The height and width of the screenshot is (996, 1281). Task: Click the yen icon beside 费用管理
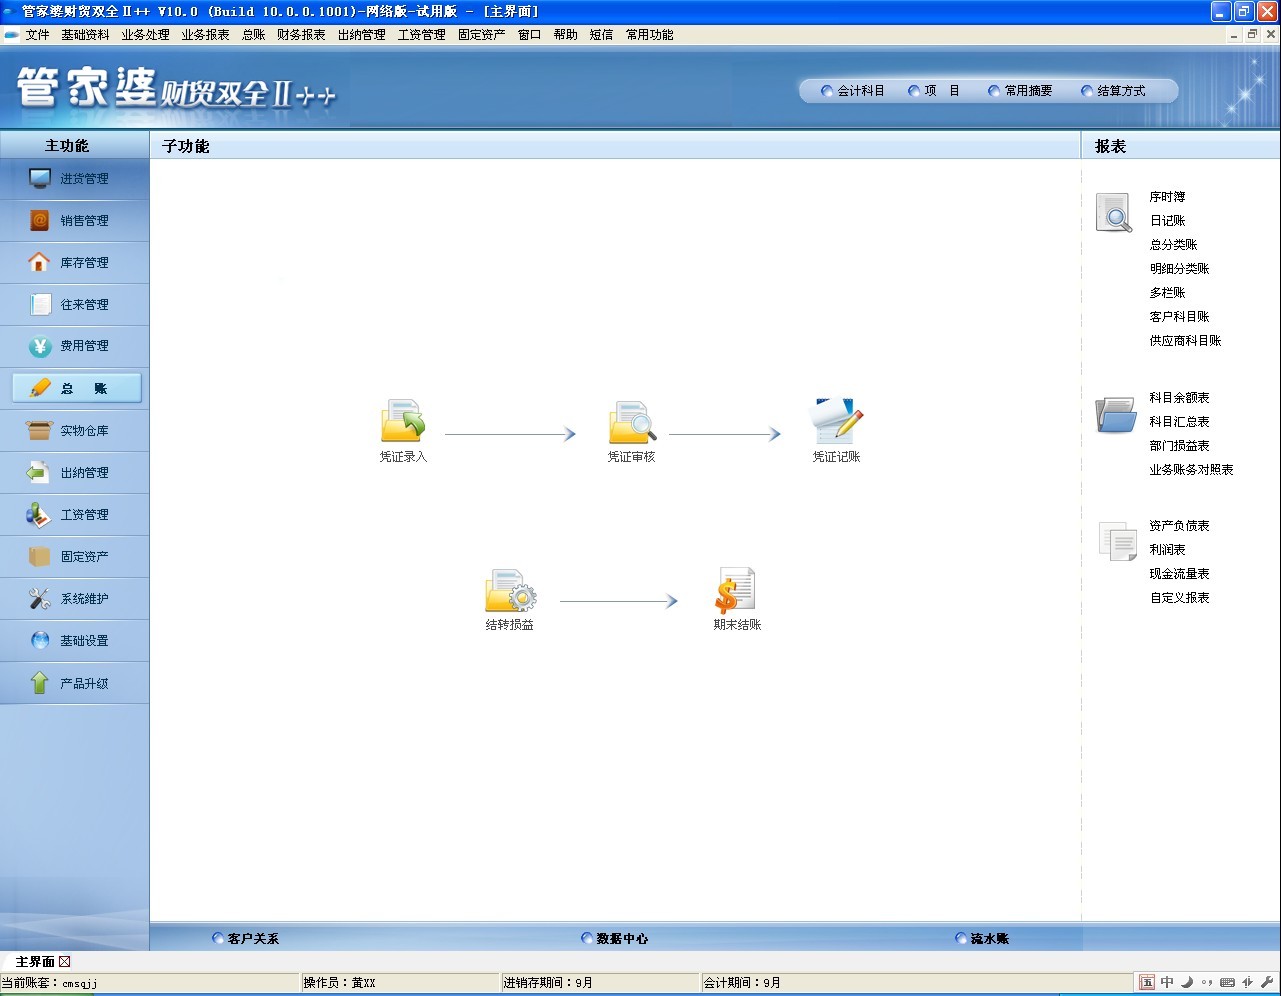(x=40, y=346)
